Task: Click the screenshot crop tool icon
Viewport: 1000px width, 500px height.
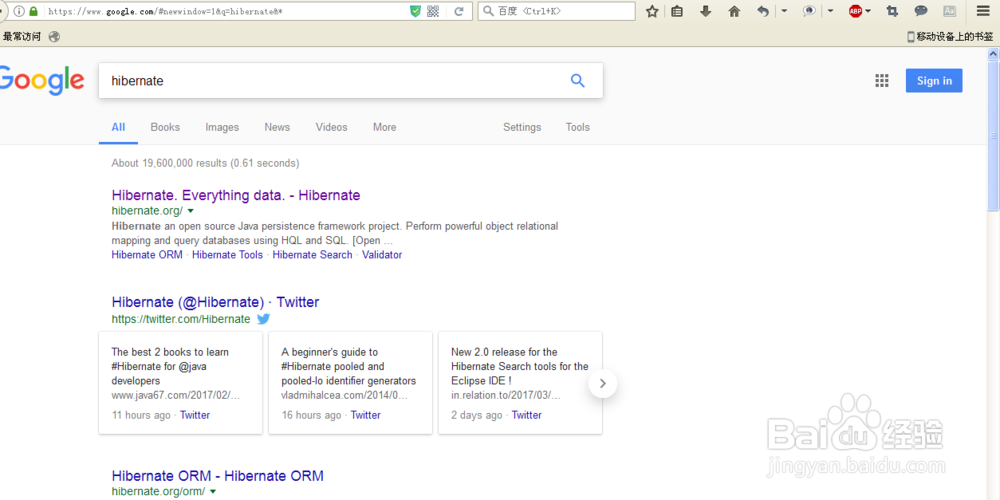Action: [x=892, y=11]
